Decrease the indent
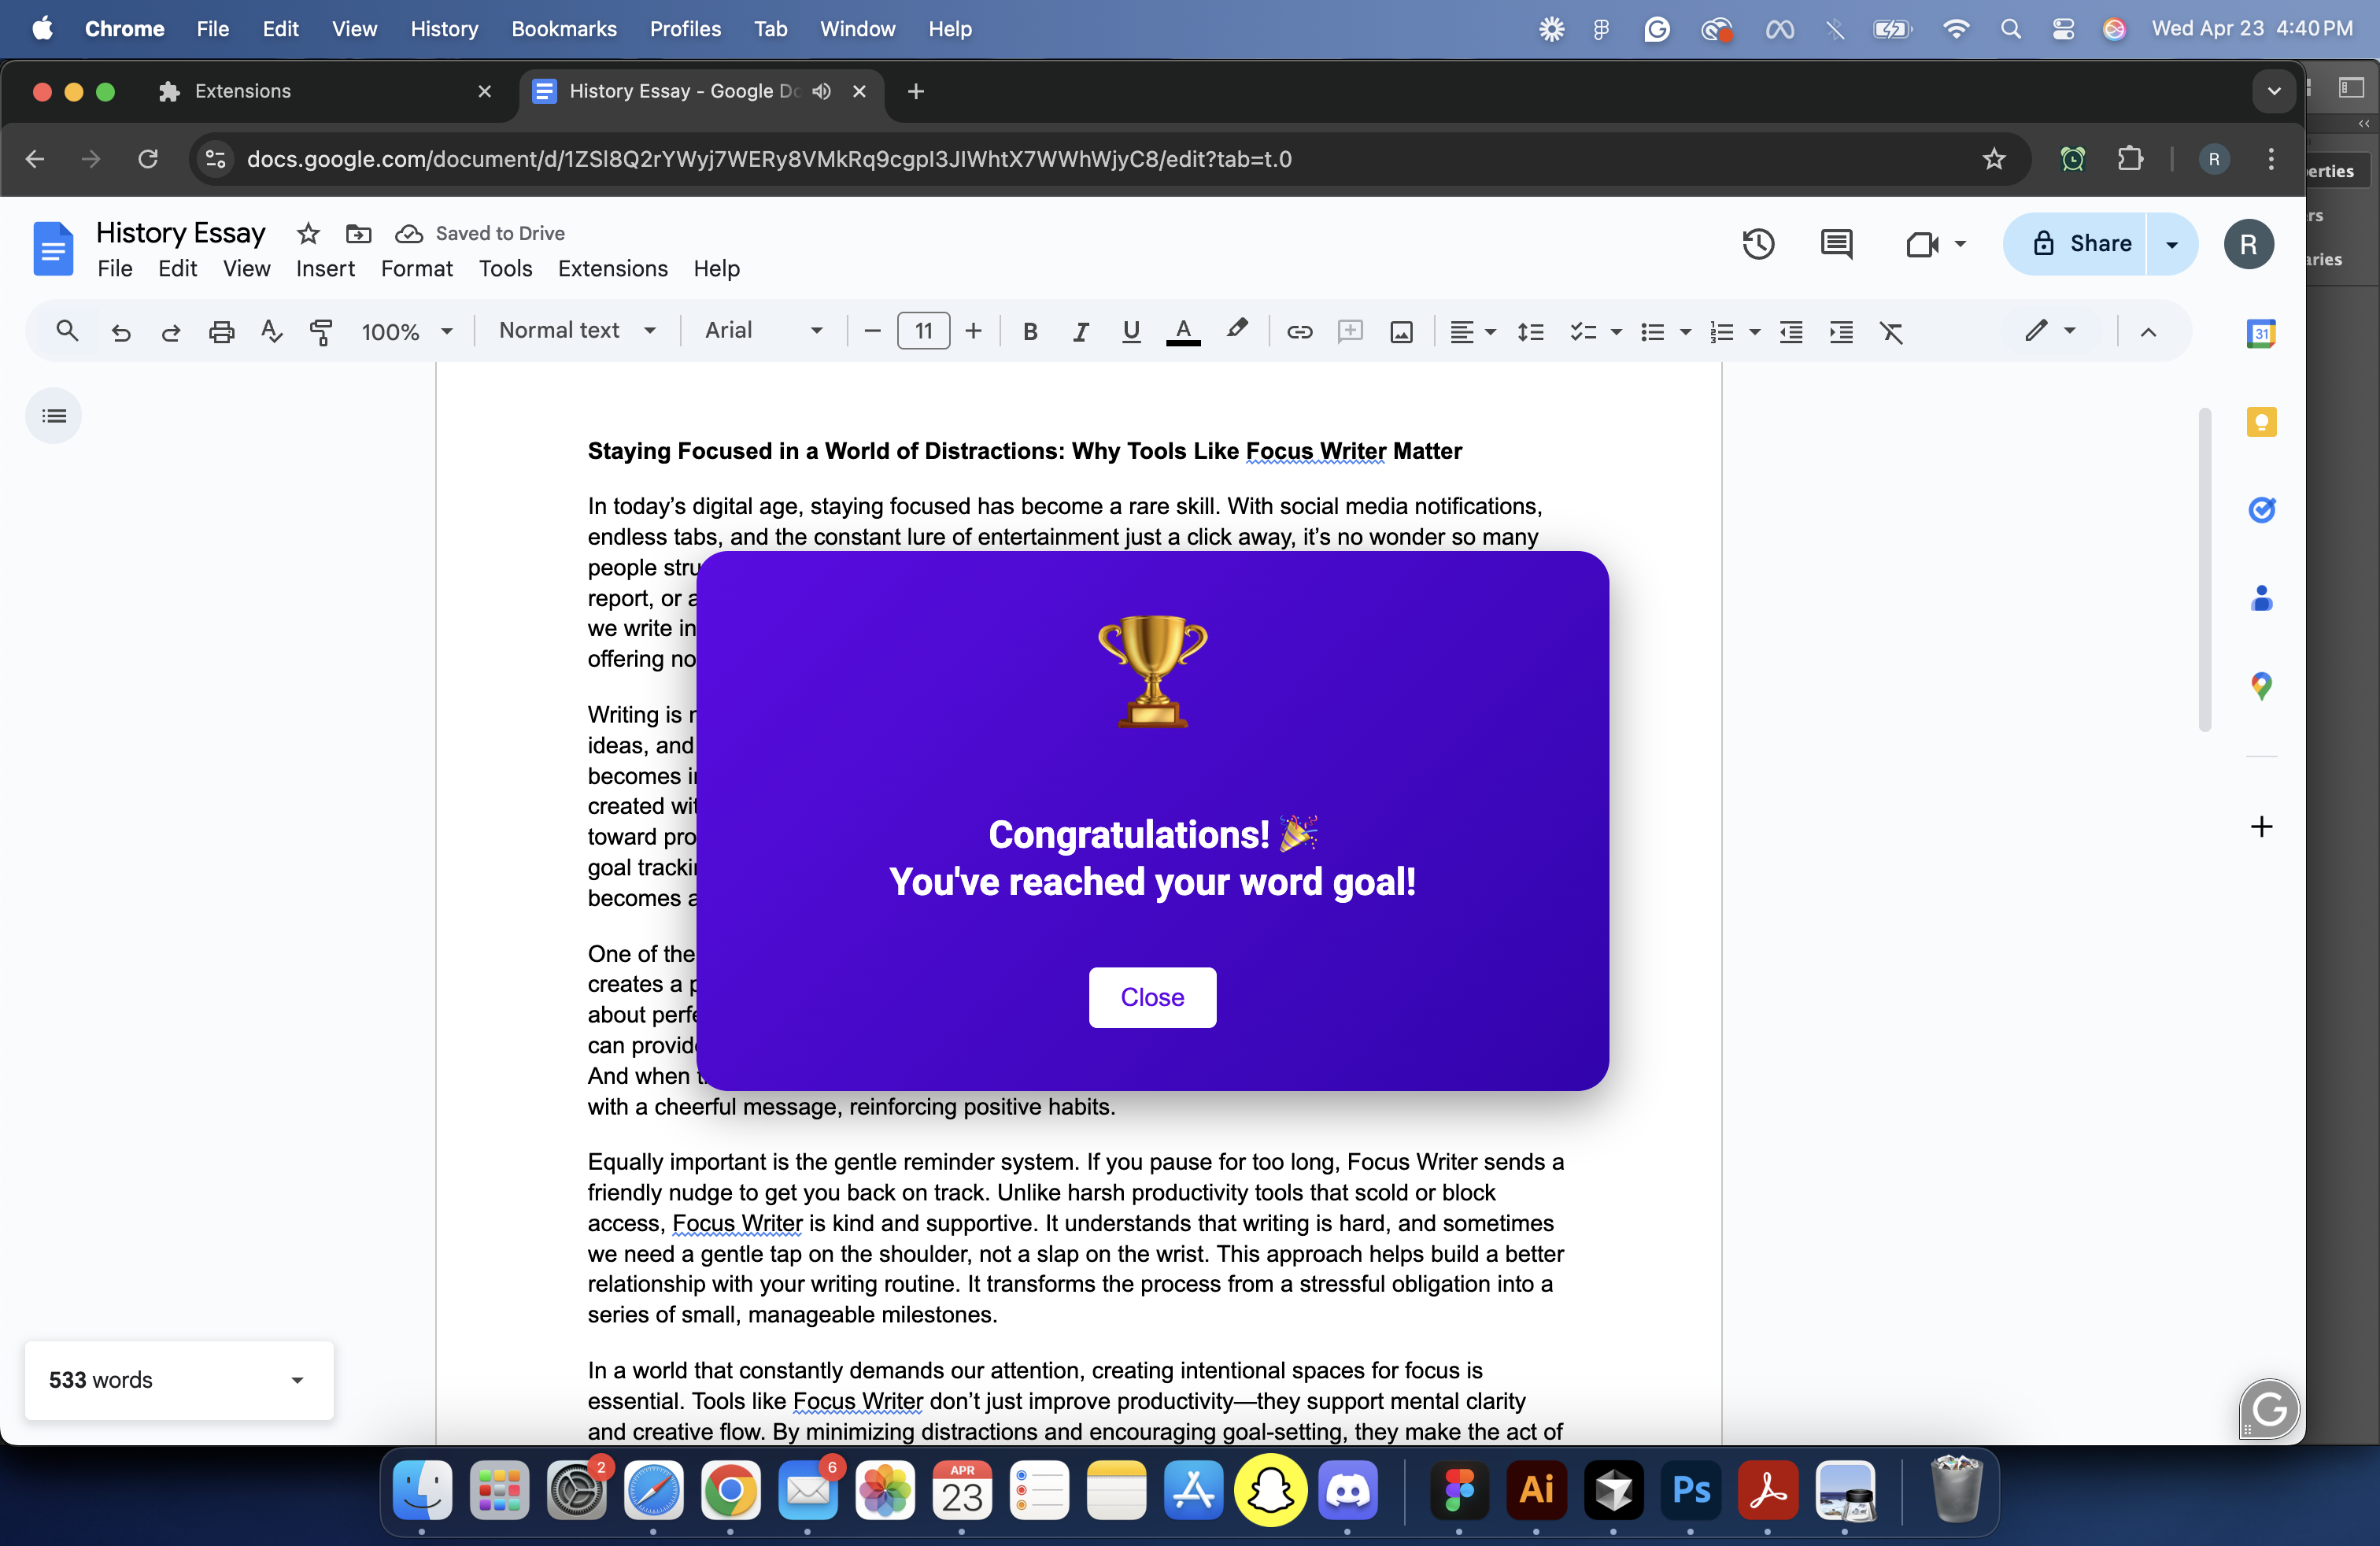The width and height of the screenshot is (2380, 1546). point(1791,331)
